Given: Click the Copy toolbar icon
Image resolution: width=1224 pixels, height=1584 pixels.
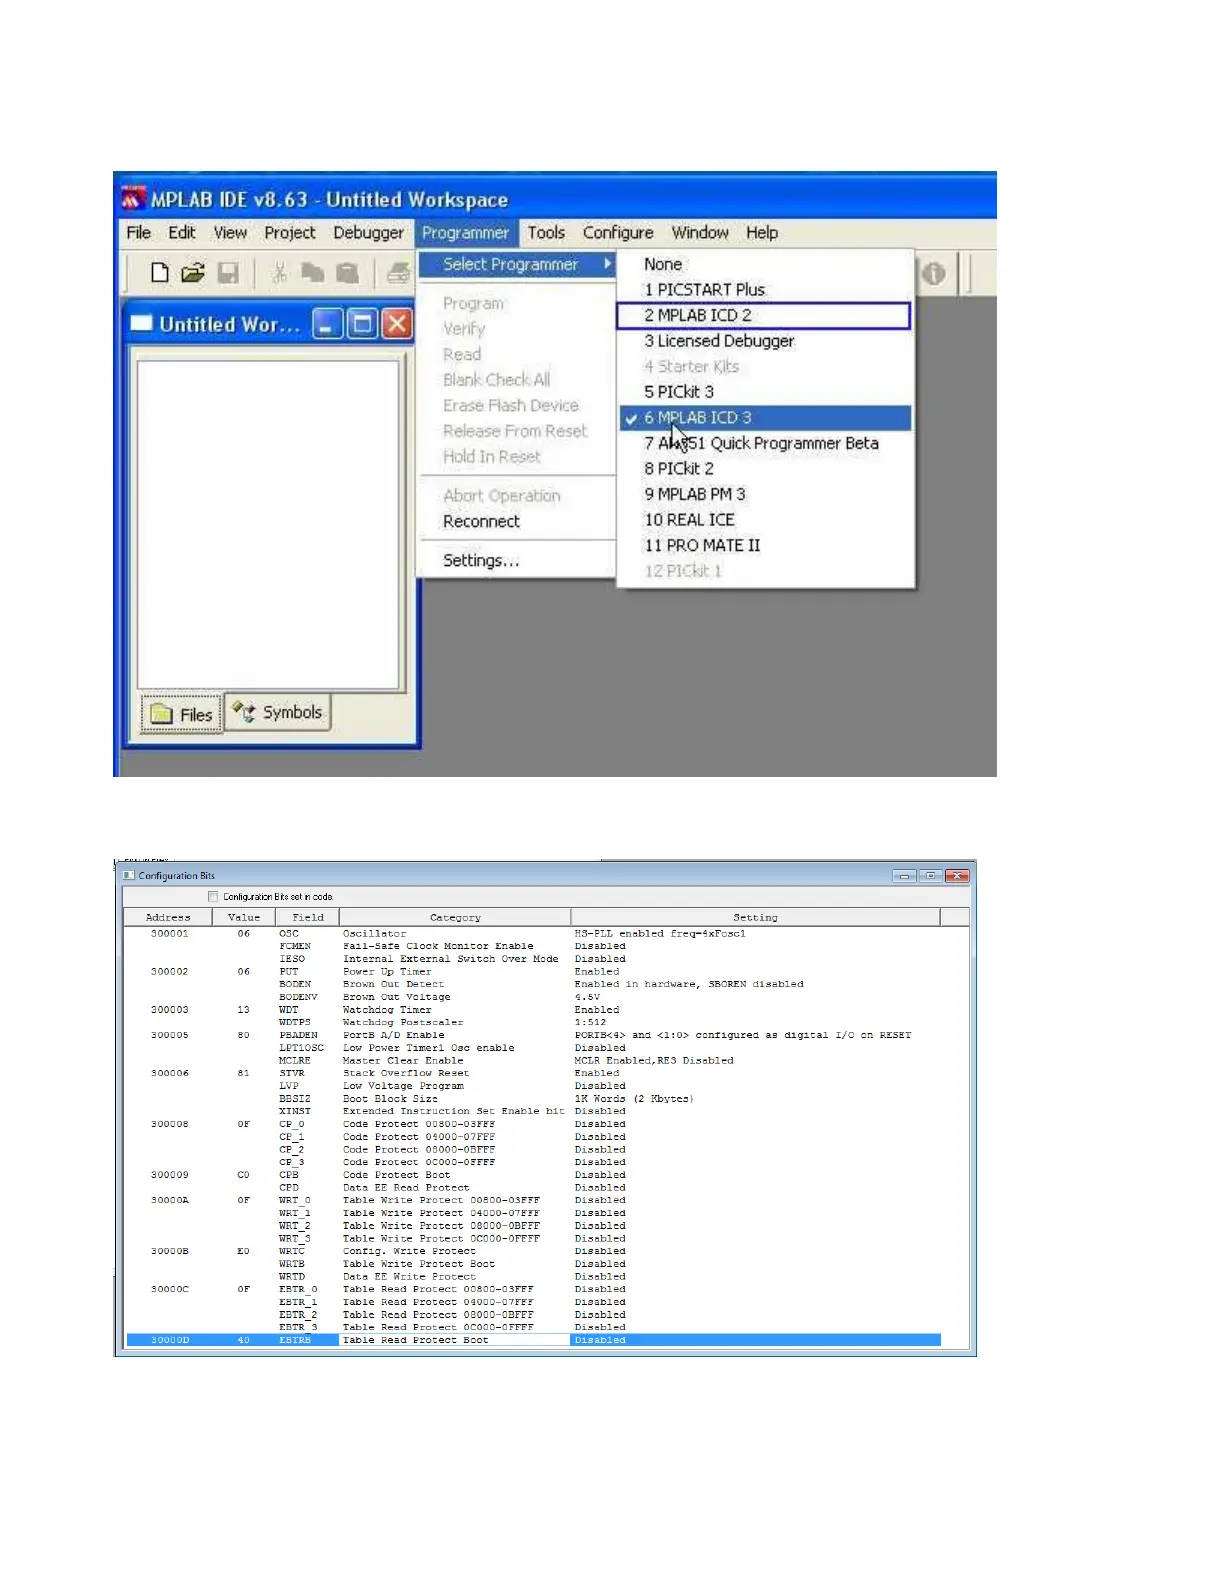Looking at the screenshot, I should (313, 272).
